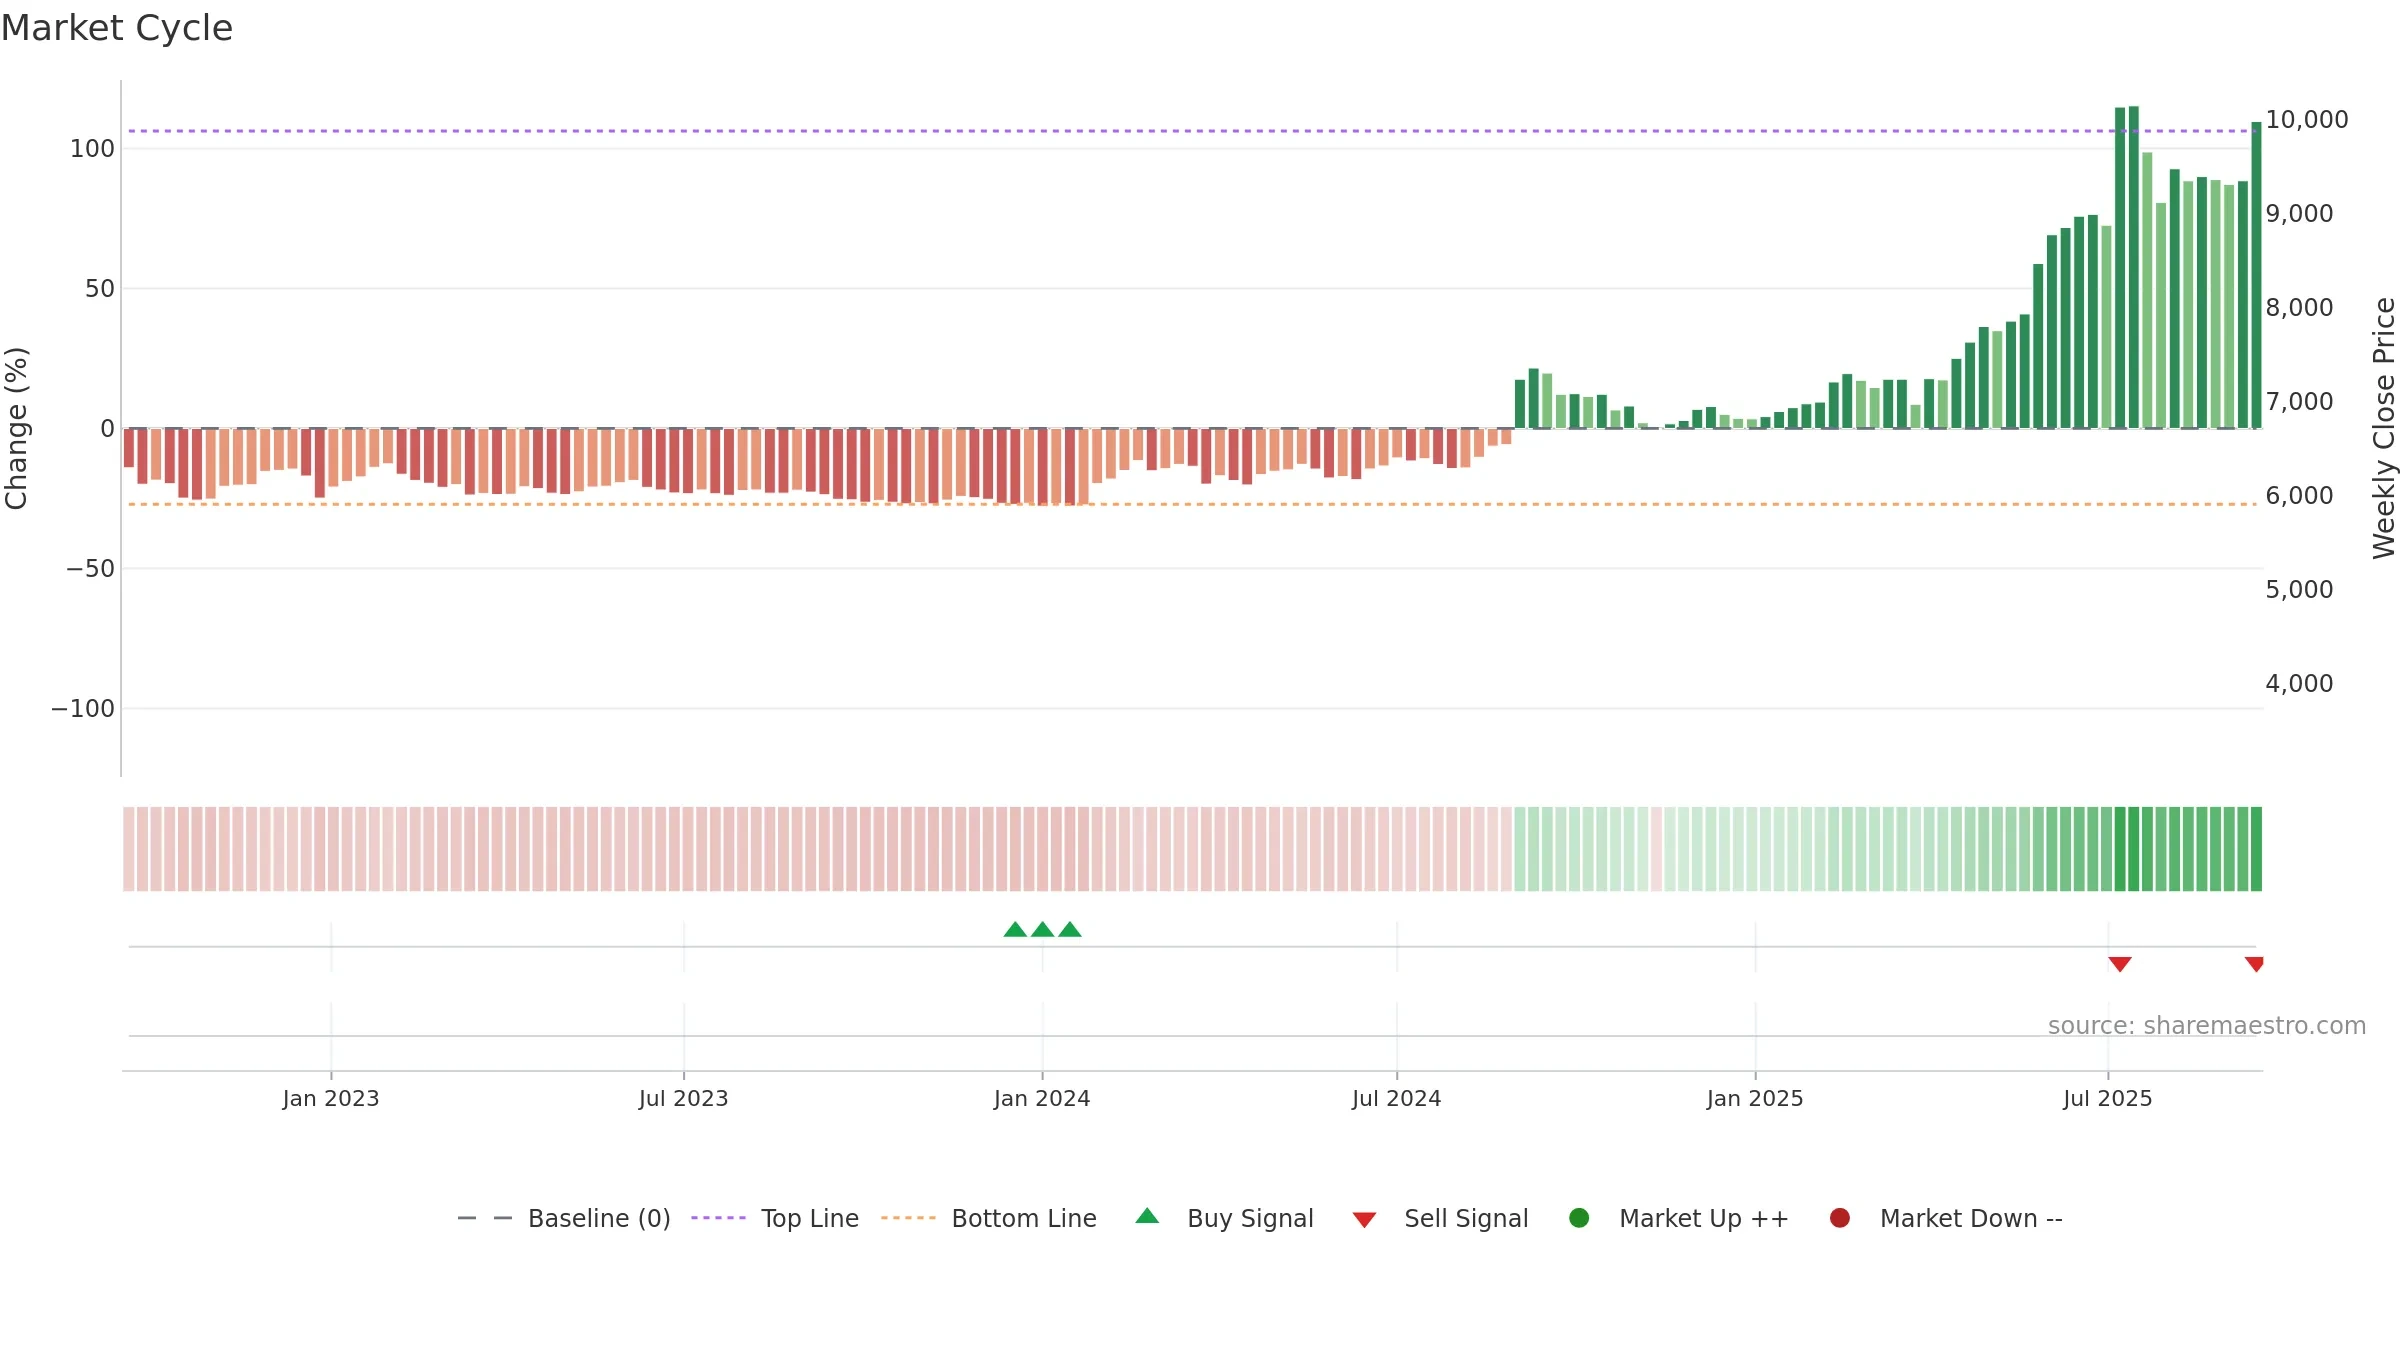
Task: Click the dark red Market Down circle in legend
Action: (1839, 1218)
